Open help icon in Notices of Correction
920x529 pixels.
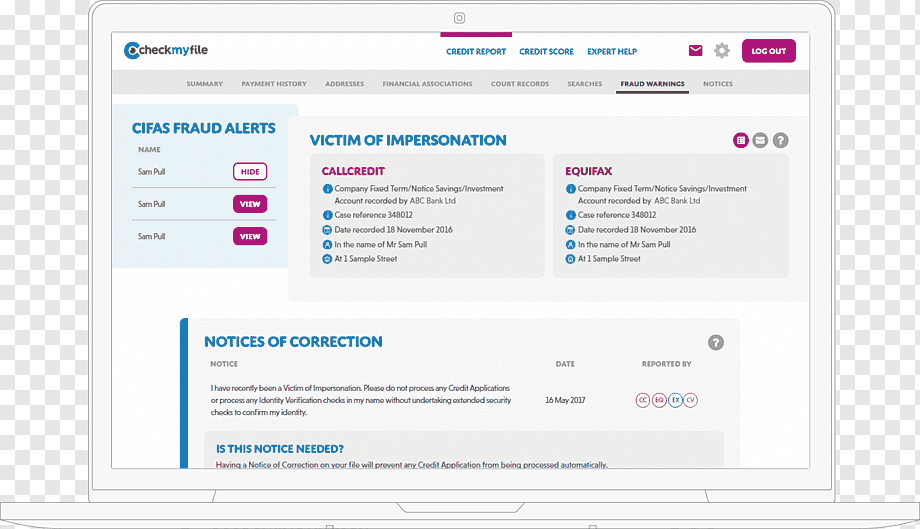tap(715, 343)
